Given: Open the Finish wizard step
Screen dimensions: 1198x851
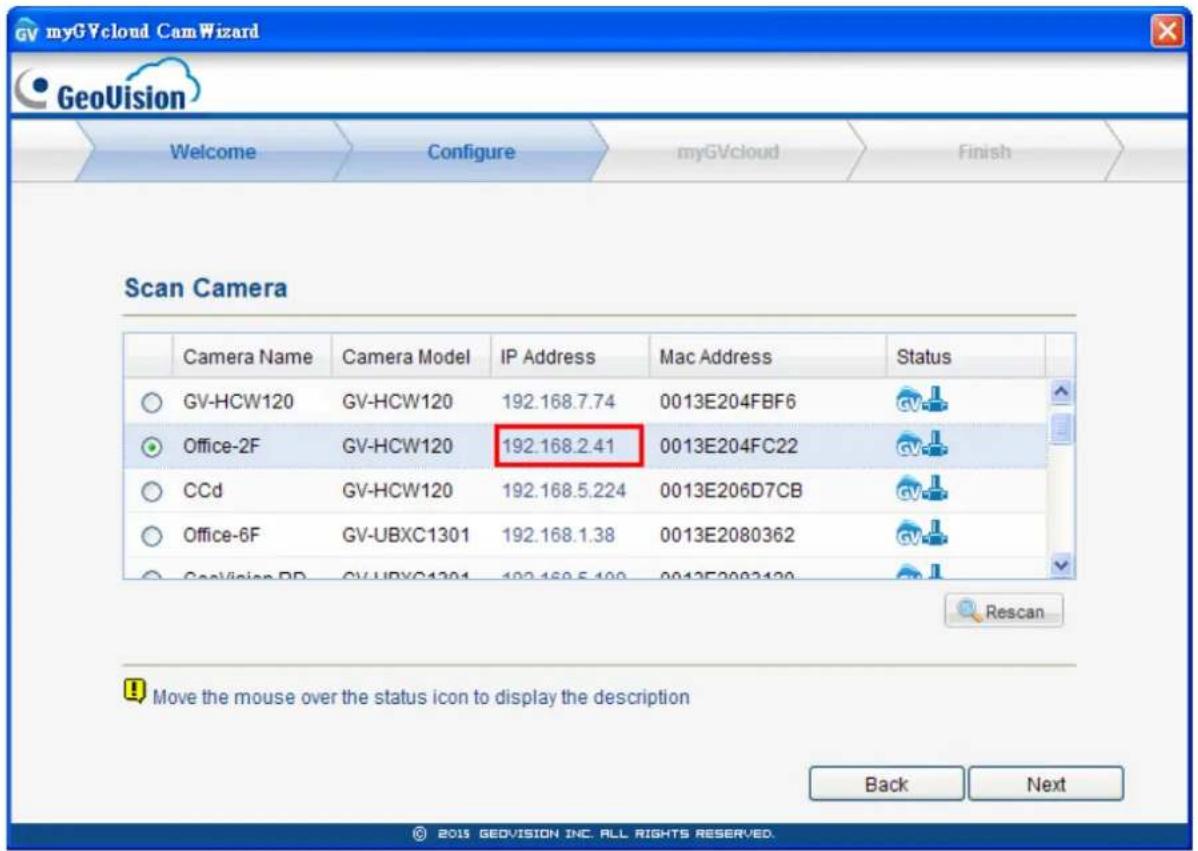Looking at the screenshot, I should tap(984, 151).
